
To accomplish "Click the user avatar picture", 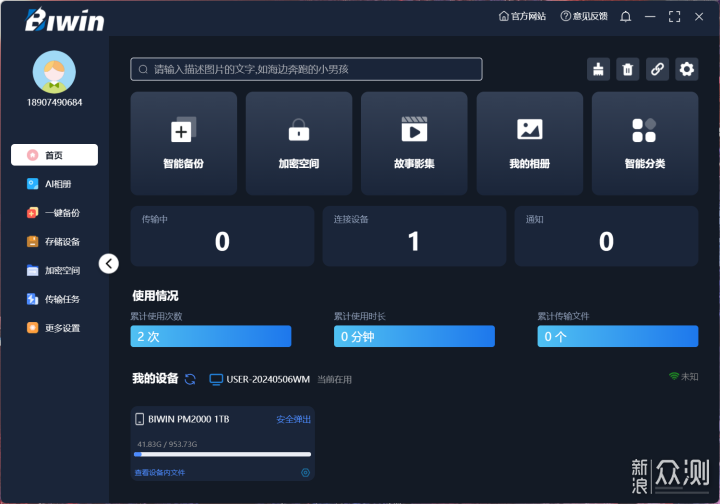I will (x=54, y=72).
